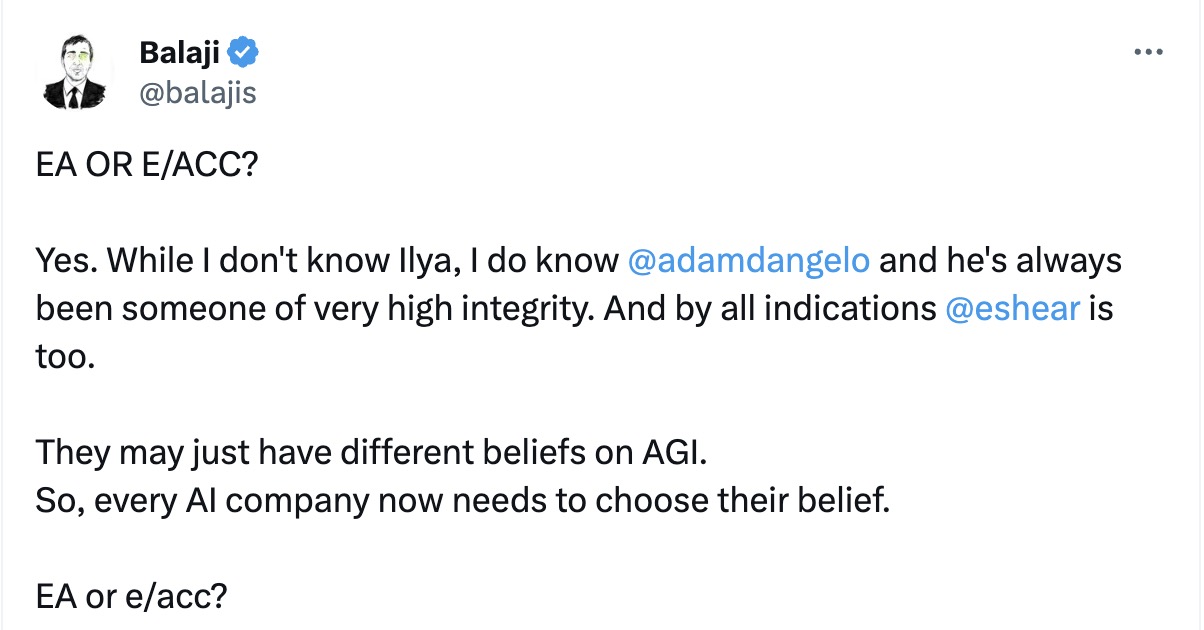Open the @balajis handle link
1204x630 pixels.
[199, 93]
